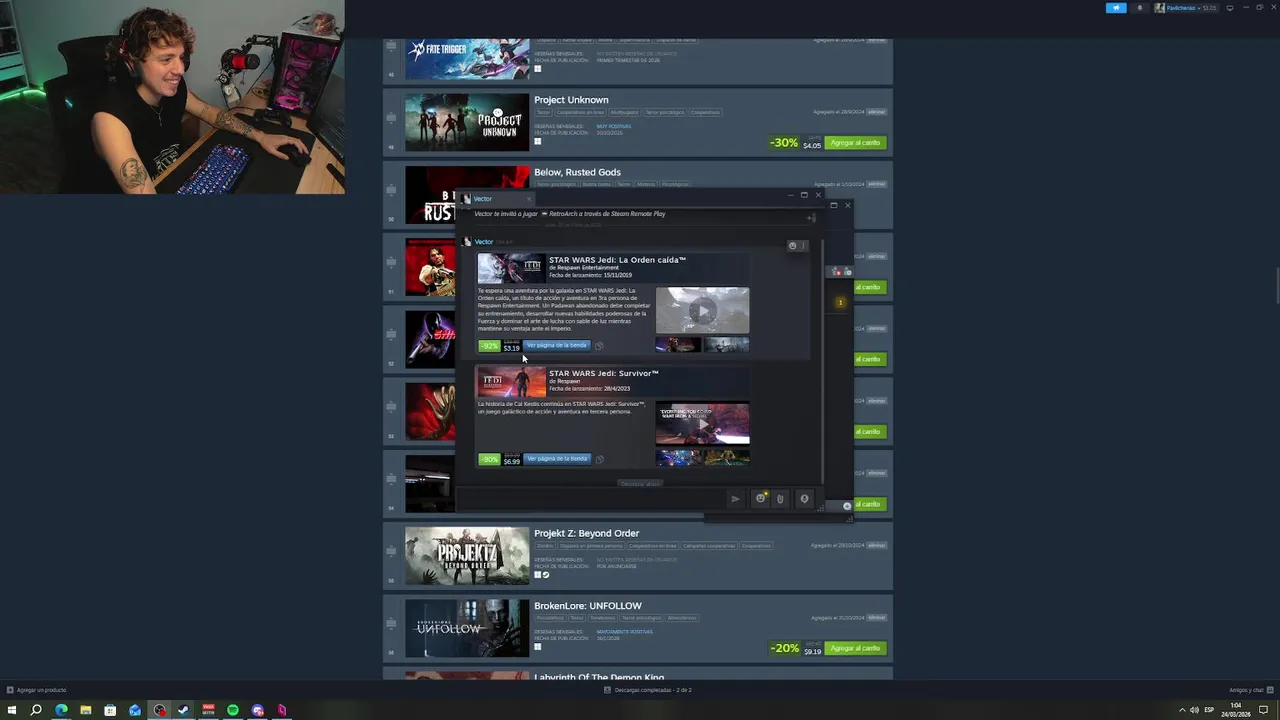Open Projekt Z: Beyond Order title
Screen dimensions: 1280x720
click(x=586, y=533)
